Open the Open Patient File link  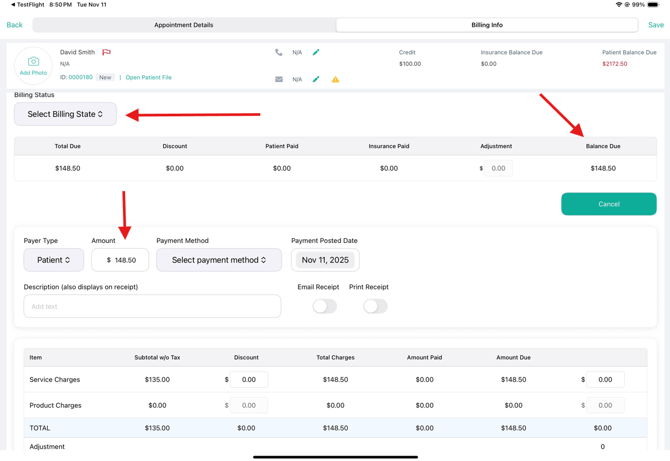pos(148,77)
